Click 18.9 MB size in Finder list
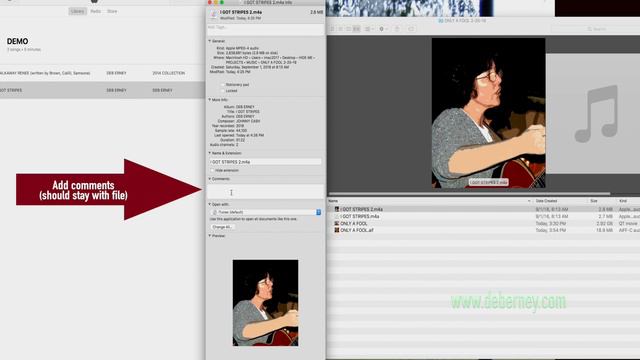640x360 pixels. pos(605,230)
